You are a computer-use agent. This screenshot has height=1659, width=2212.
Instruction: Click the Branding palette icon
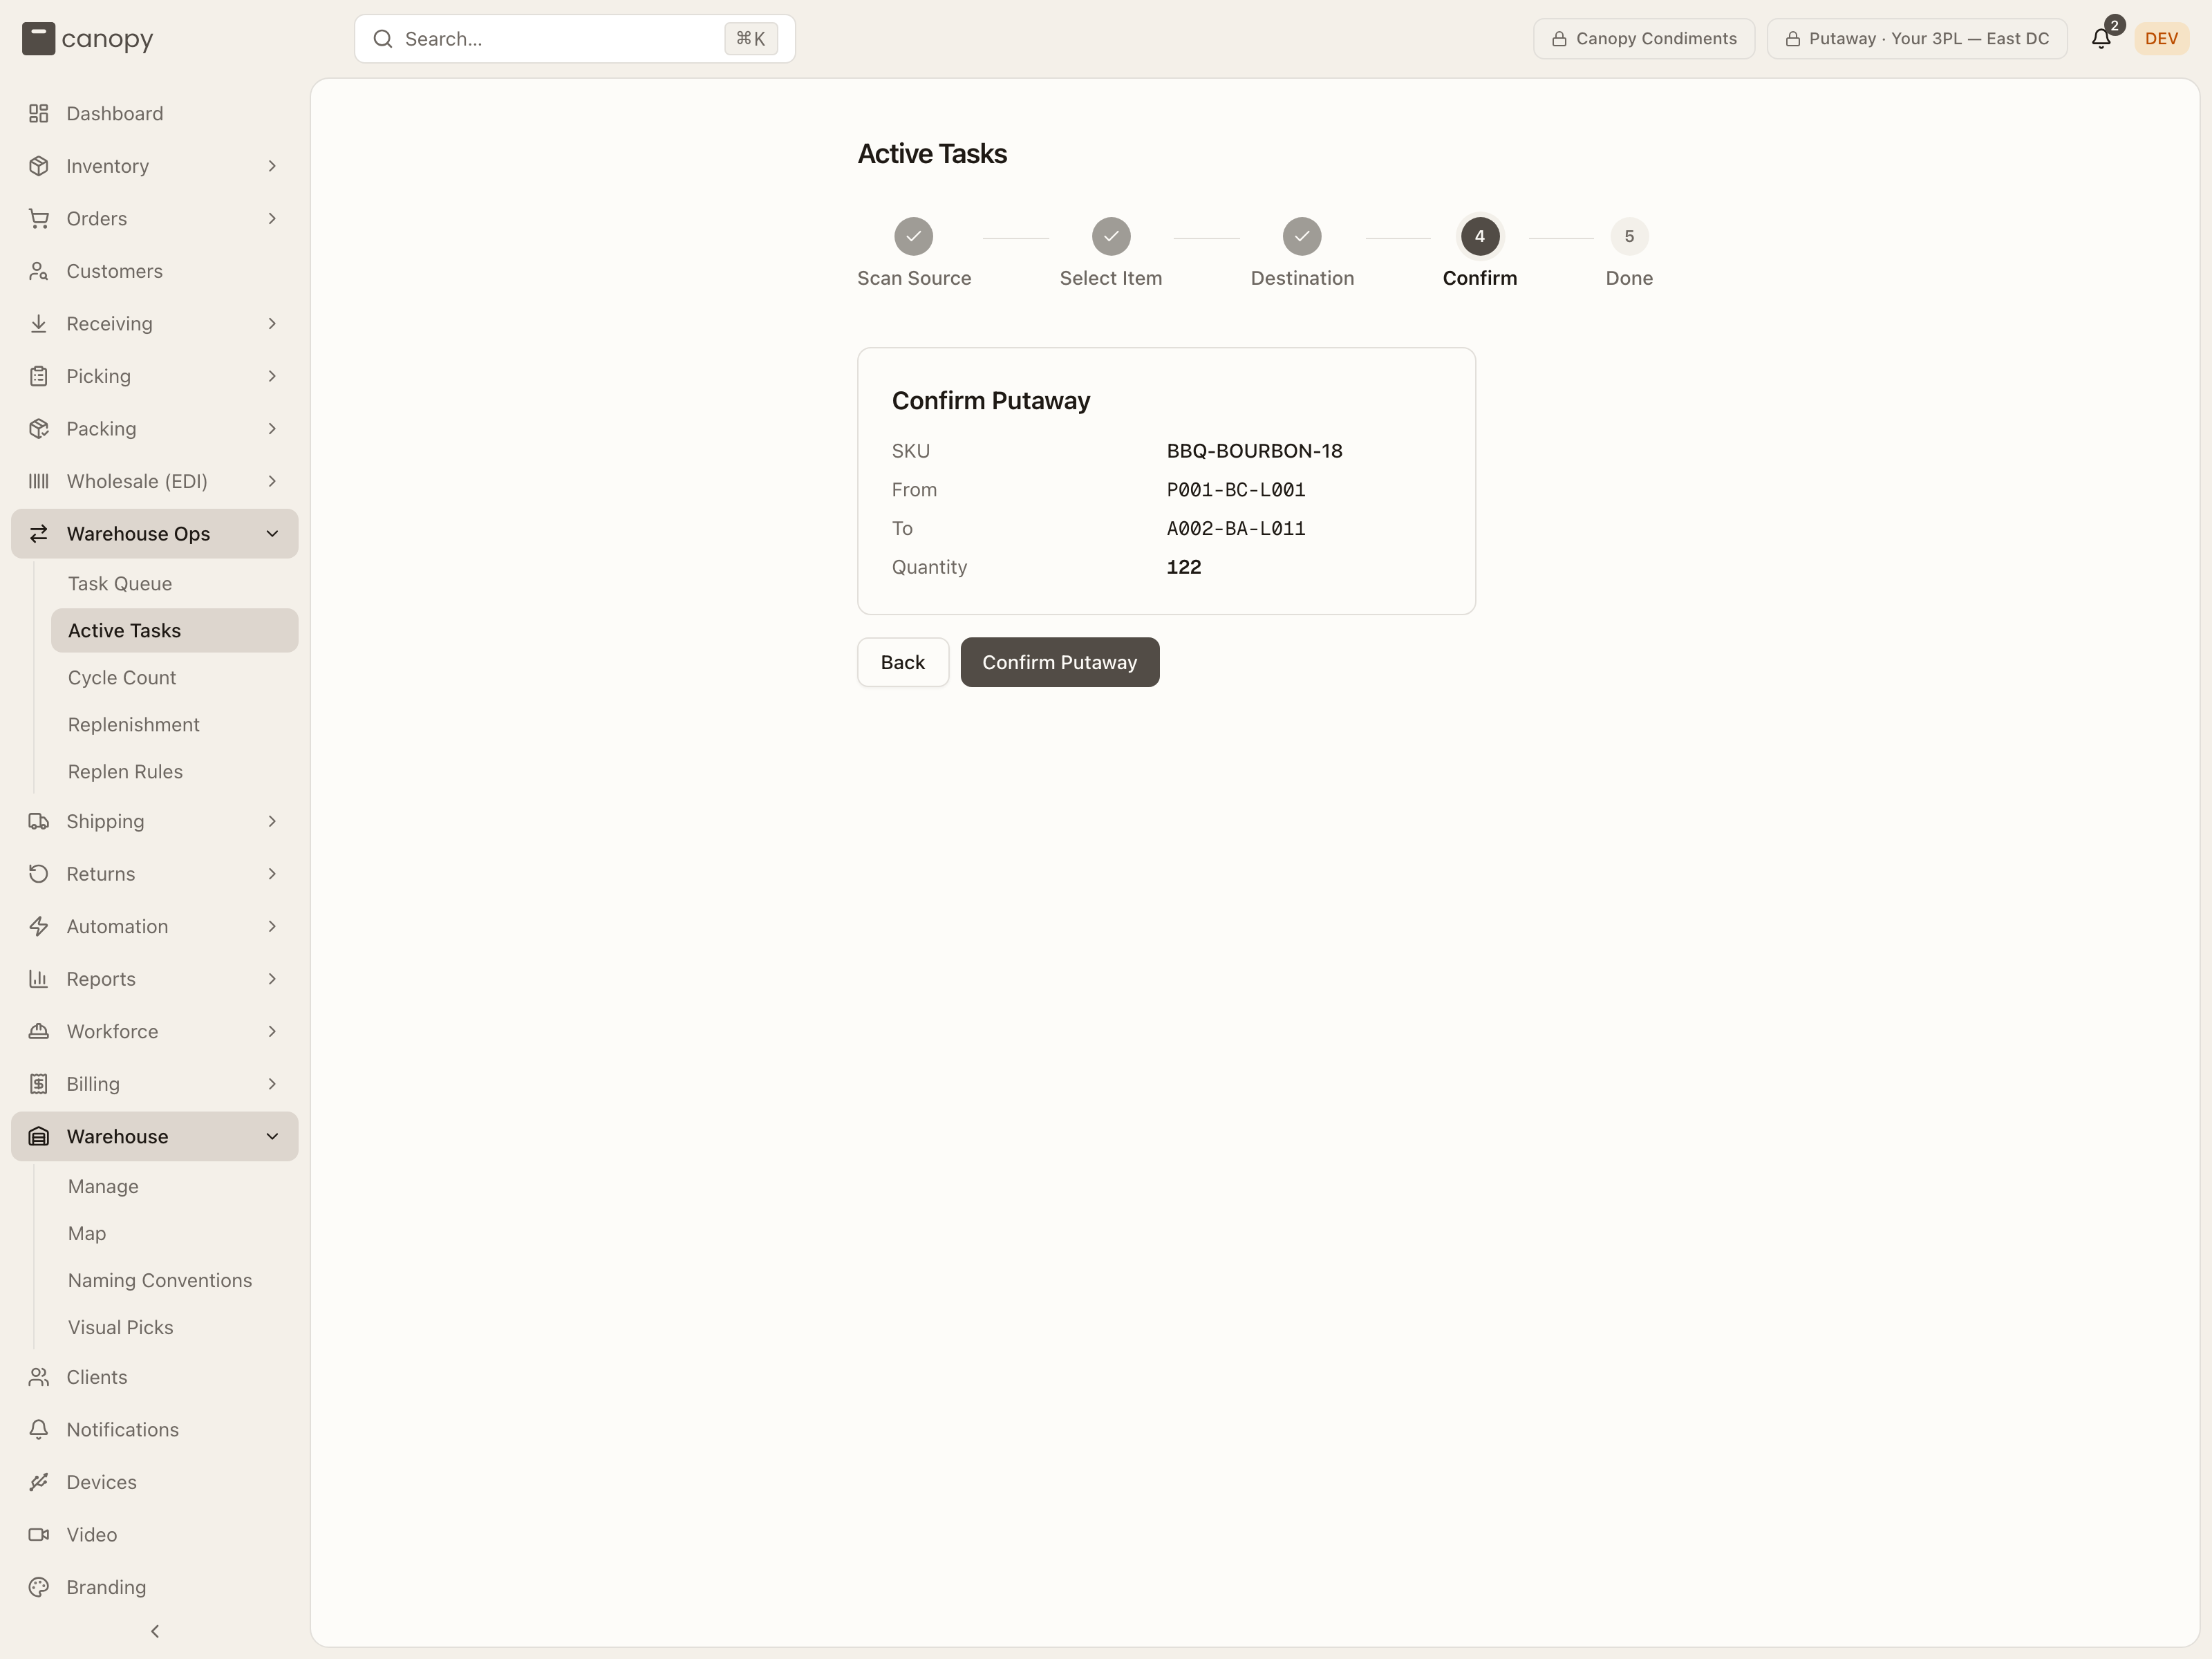[38, 1587]
